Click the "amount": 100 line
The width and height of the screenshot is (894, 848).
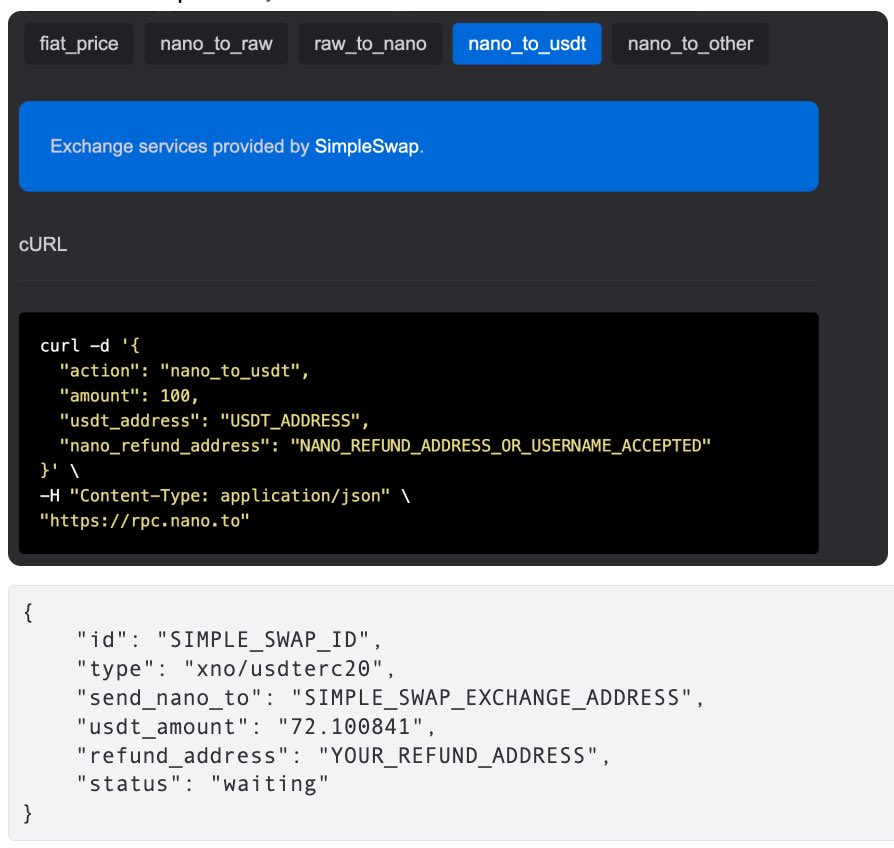[x=129, y=396]
